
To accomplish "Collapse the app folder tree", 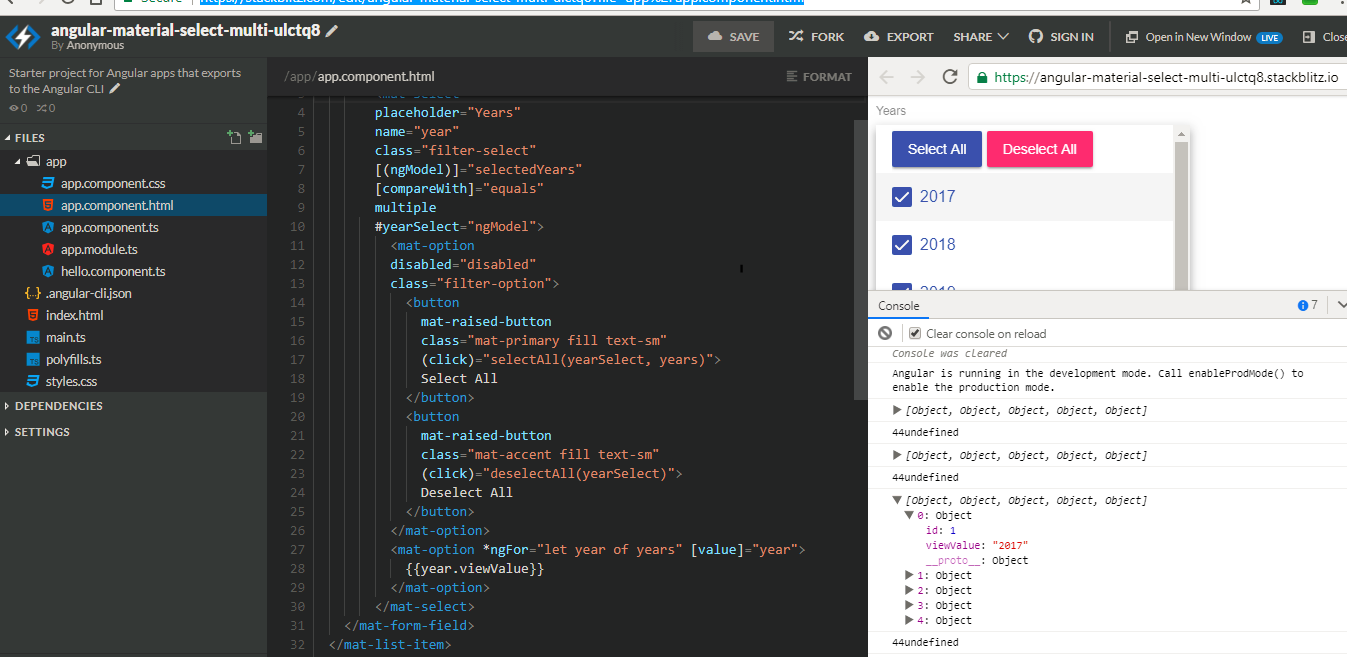I will click(16, 161).
